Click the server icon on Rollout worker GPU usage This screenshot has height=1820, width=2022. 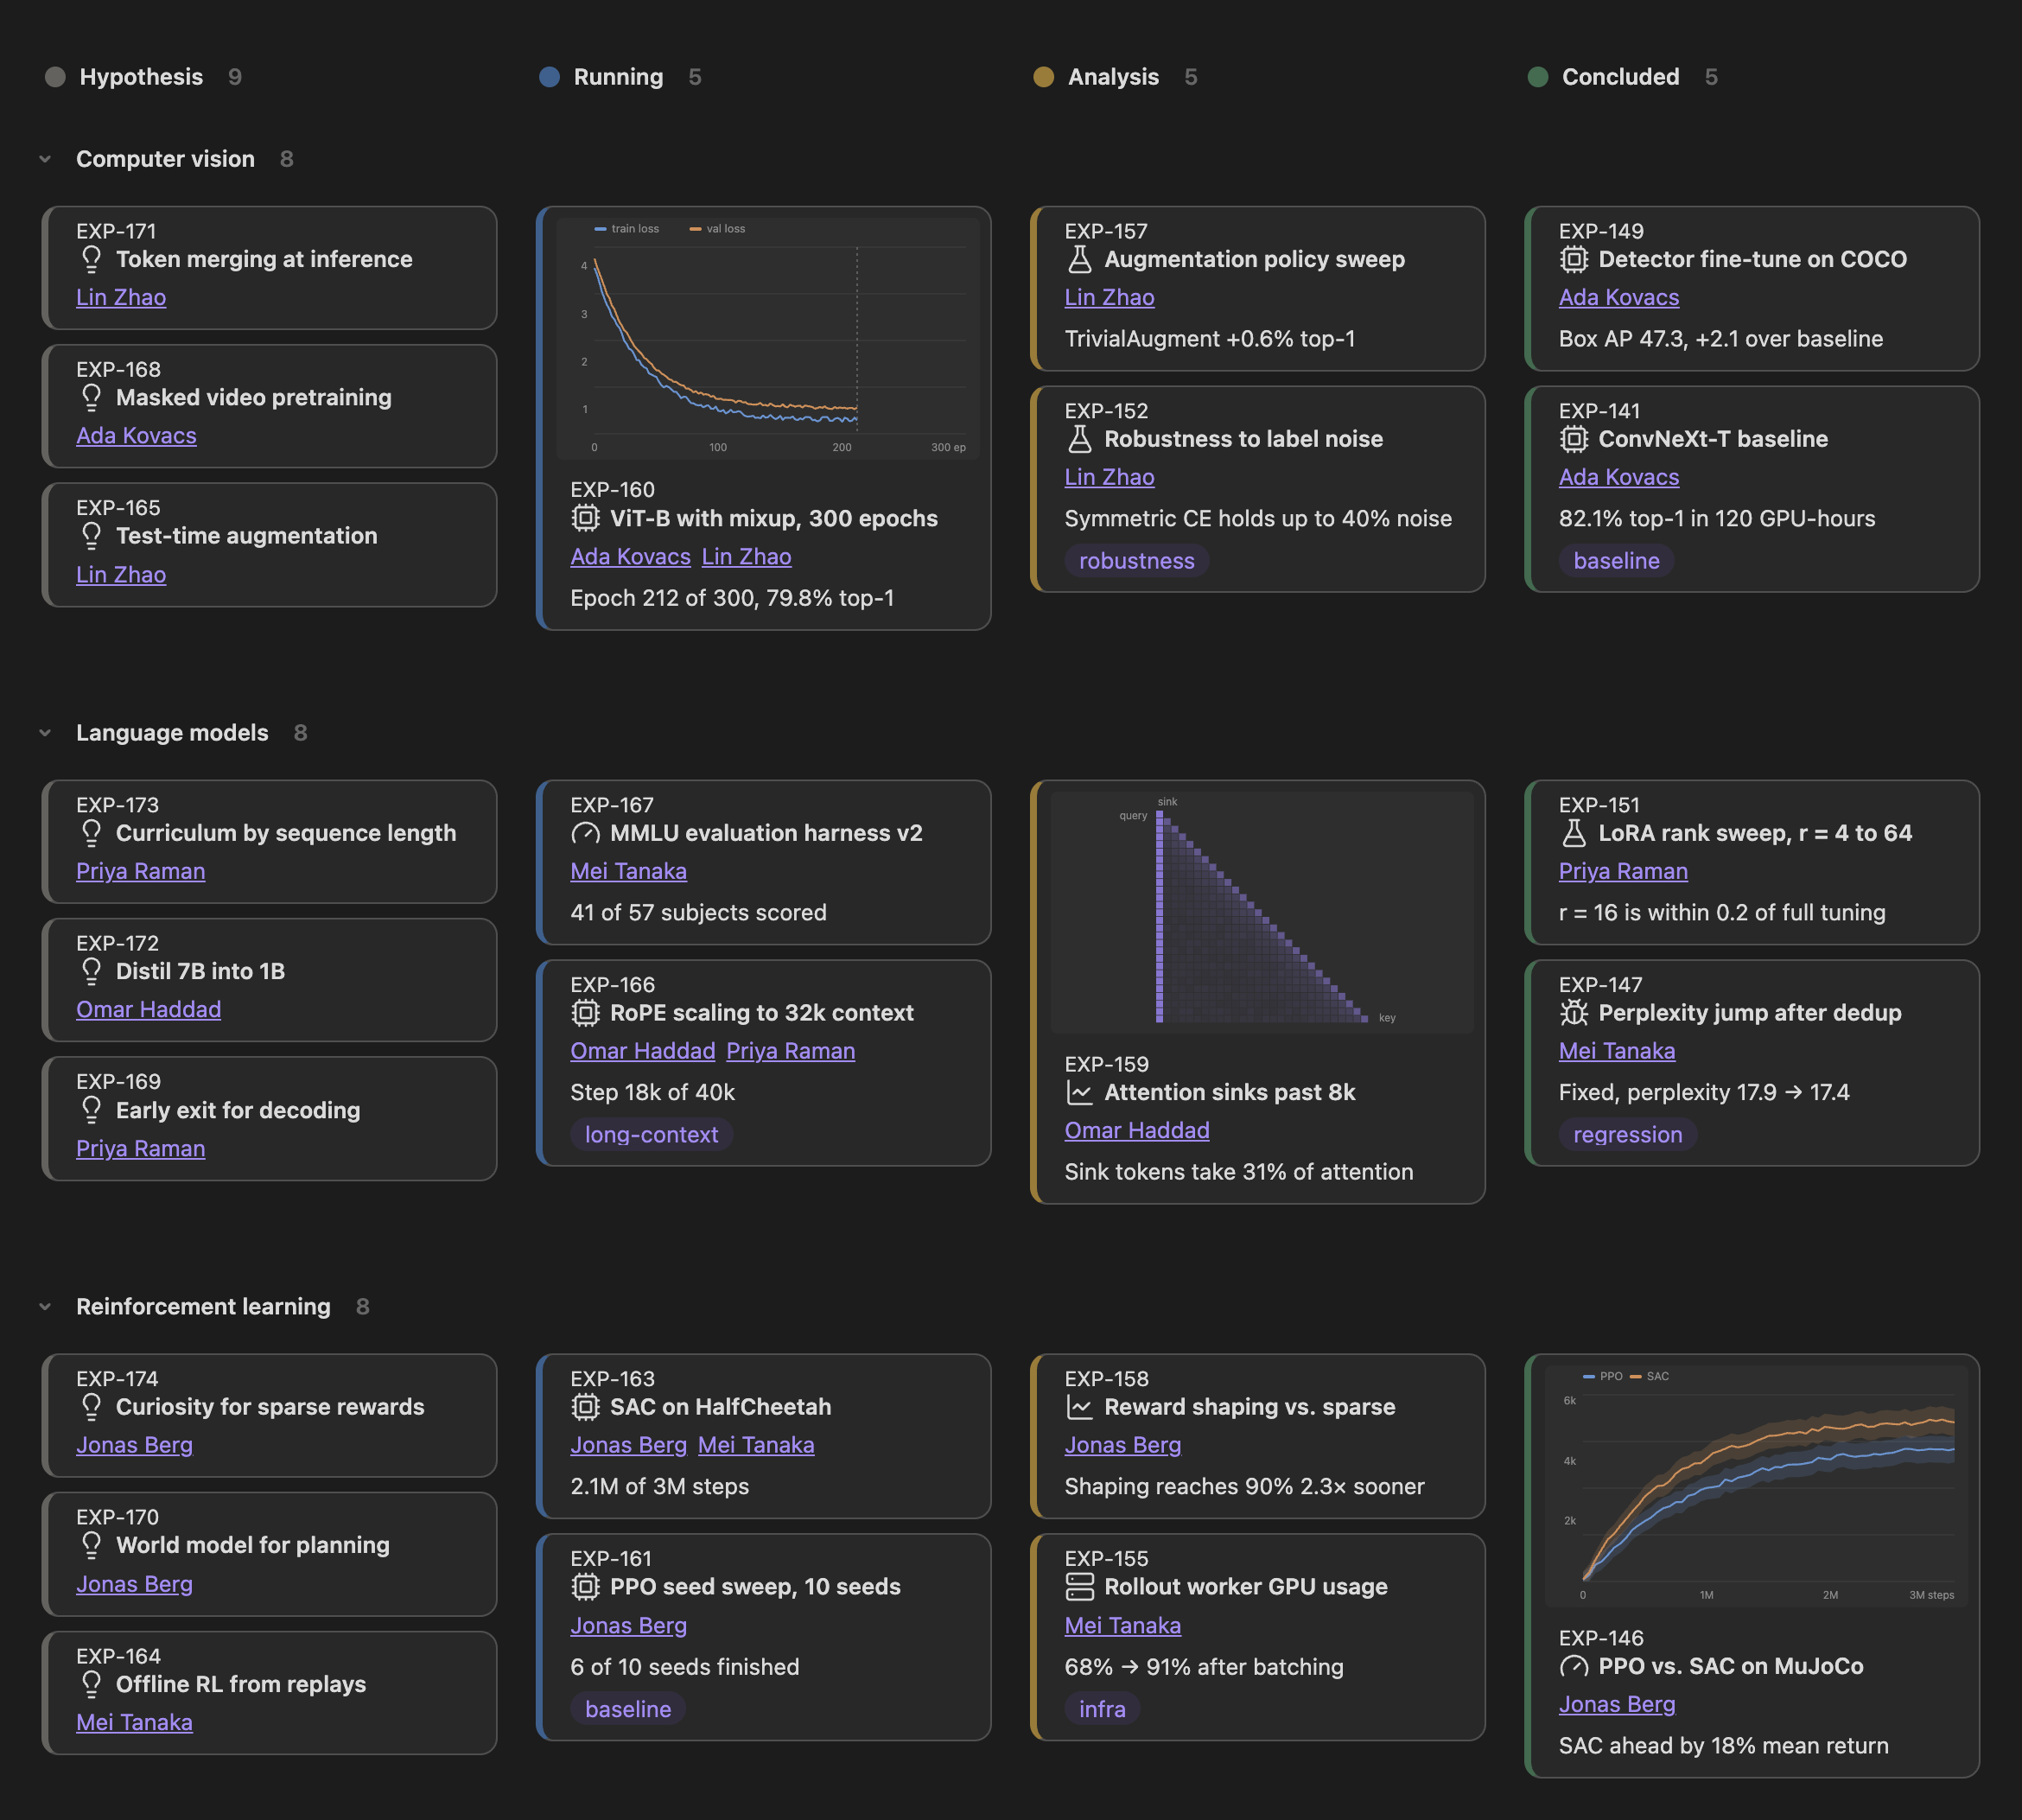click(1079, 1587)
